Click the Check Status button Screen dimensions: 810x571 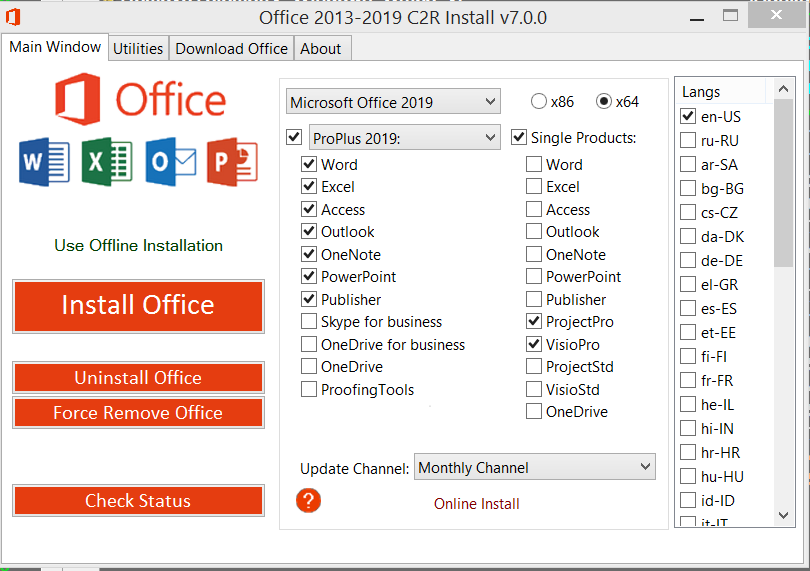coord(138,500)
